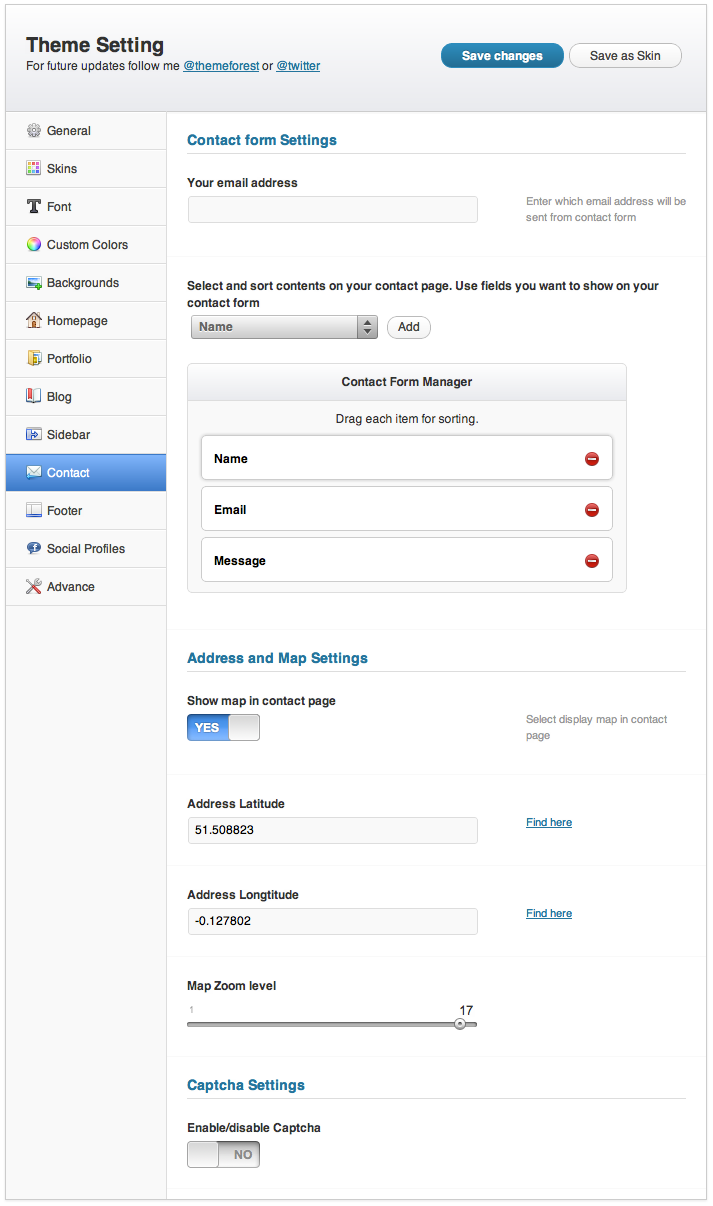
Task: Open Skins via its color grid icon
Action: 34,169
